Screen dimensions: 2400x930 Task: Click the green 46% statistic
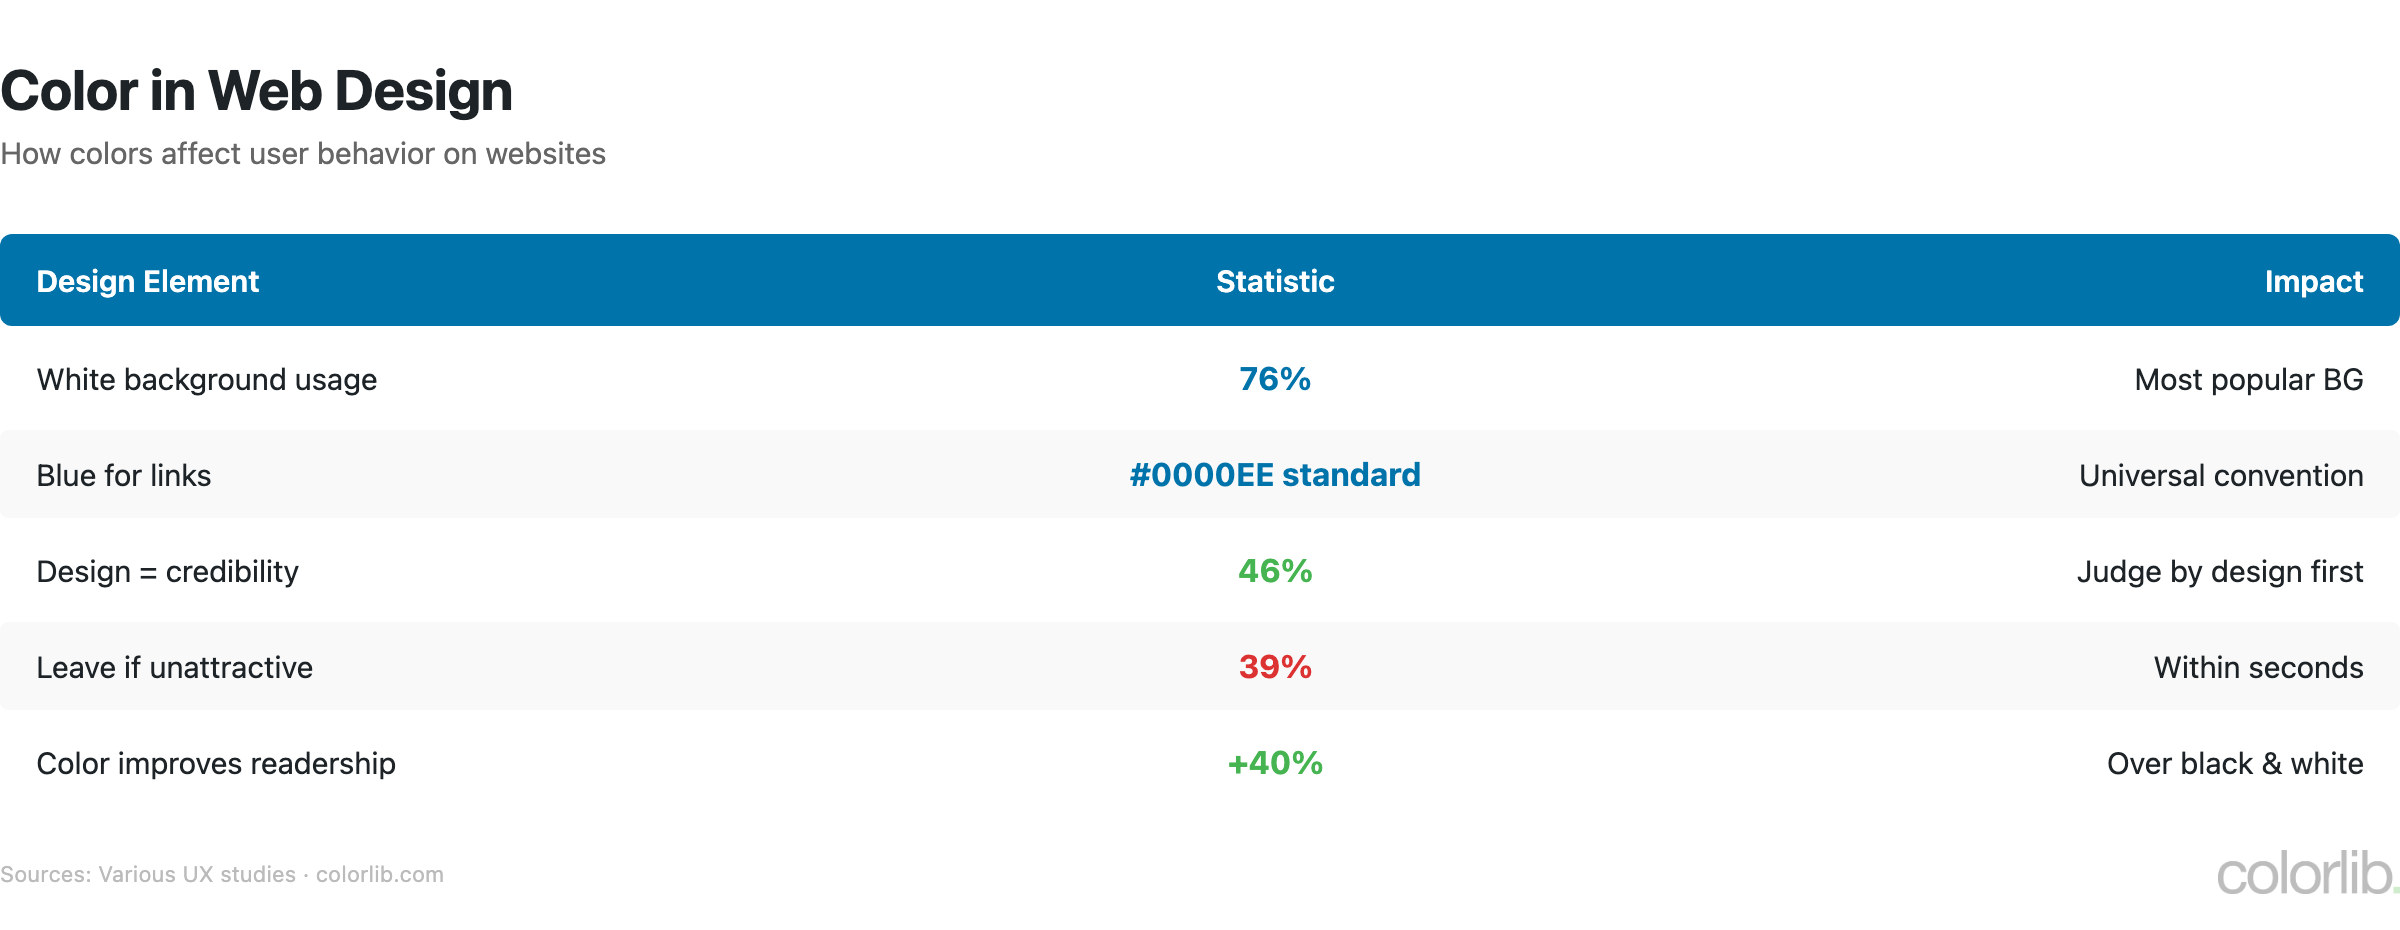coord(1275,571)
